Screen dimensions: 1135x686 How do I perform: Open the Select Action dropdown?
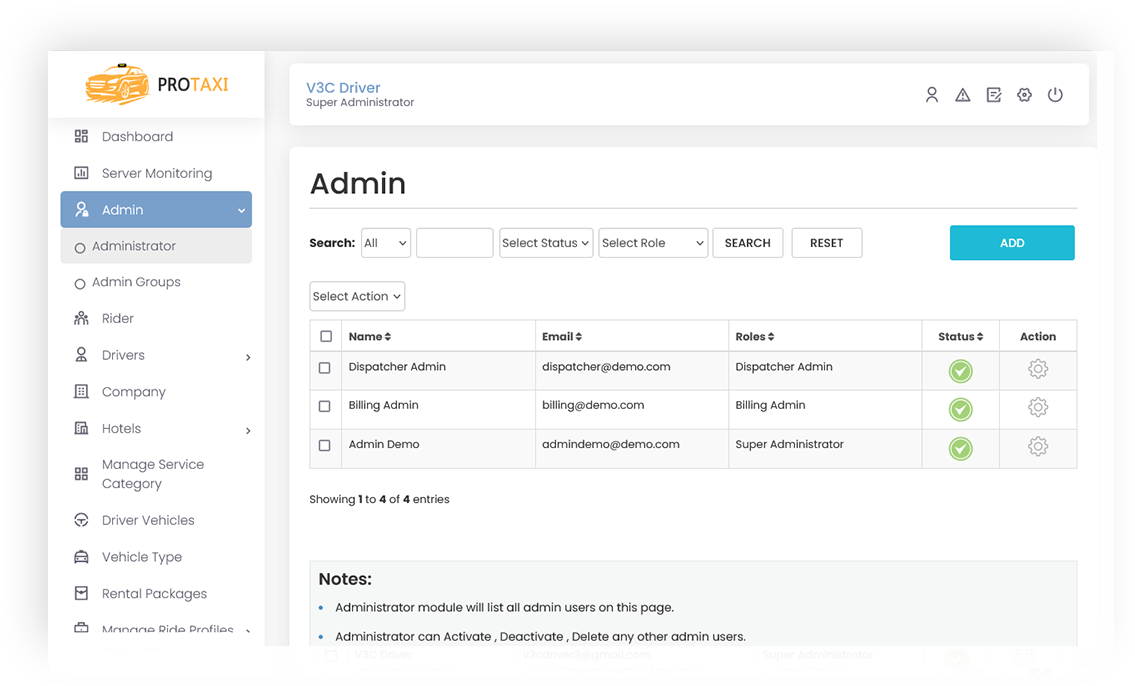357,296
